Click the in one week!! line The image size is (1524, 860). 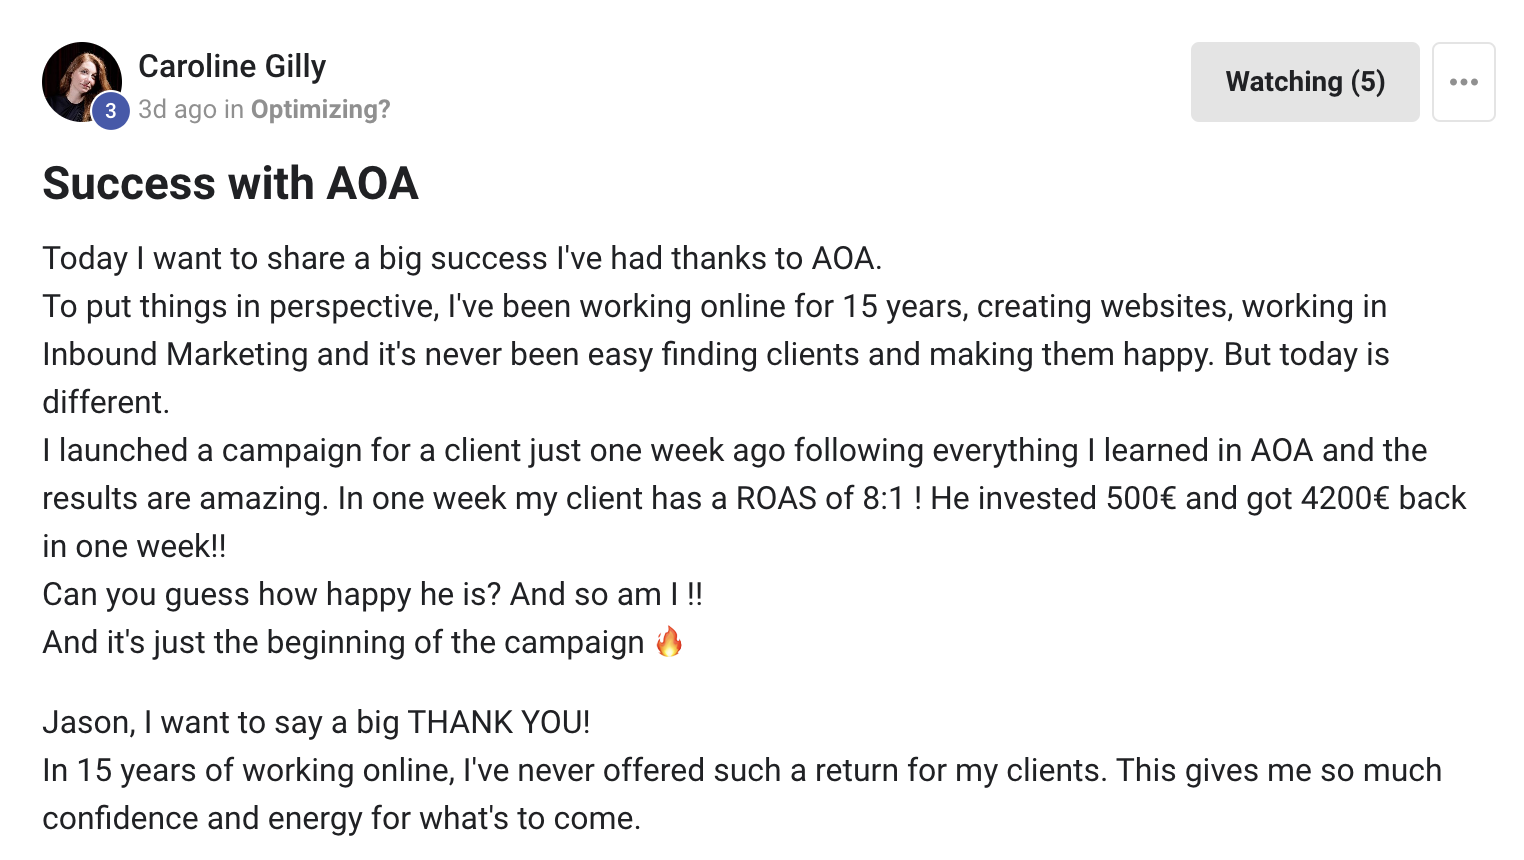click(x=134, y=546)
